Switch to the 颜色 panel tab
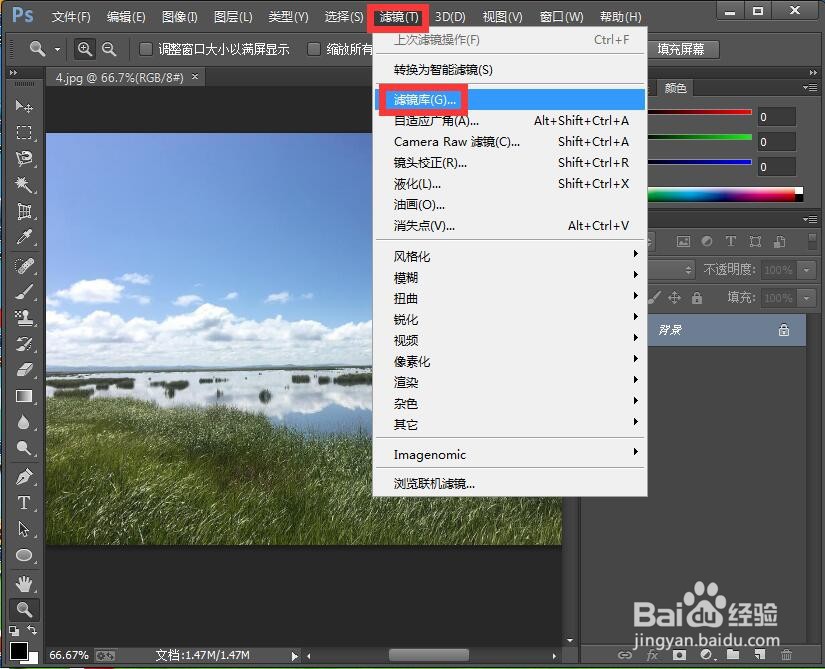The width and height of the screenshot is (825, 669). click(x=675, y=88)
